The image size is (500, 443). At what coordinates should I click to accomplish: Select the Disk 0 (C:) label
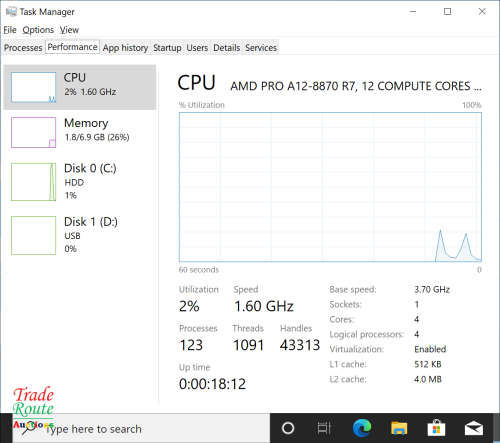(x=90, y=168)
